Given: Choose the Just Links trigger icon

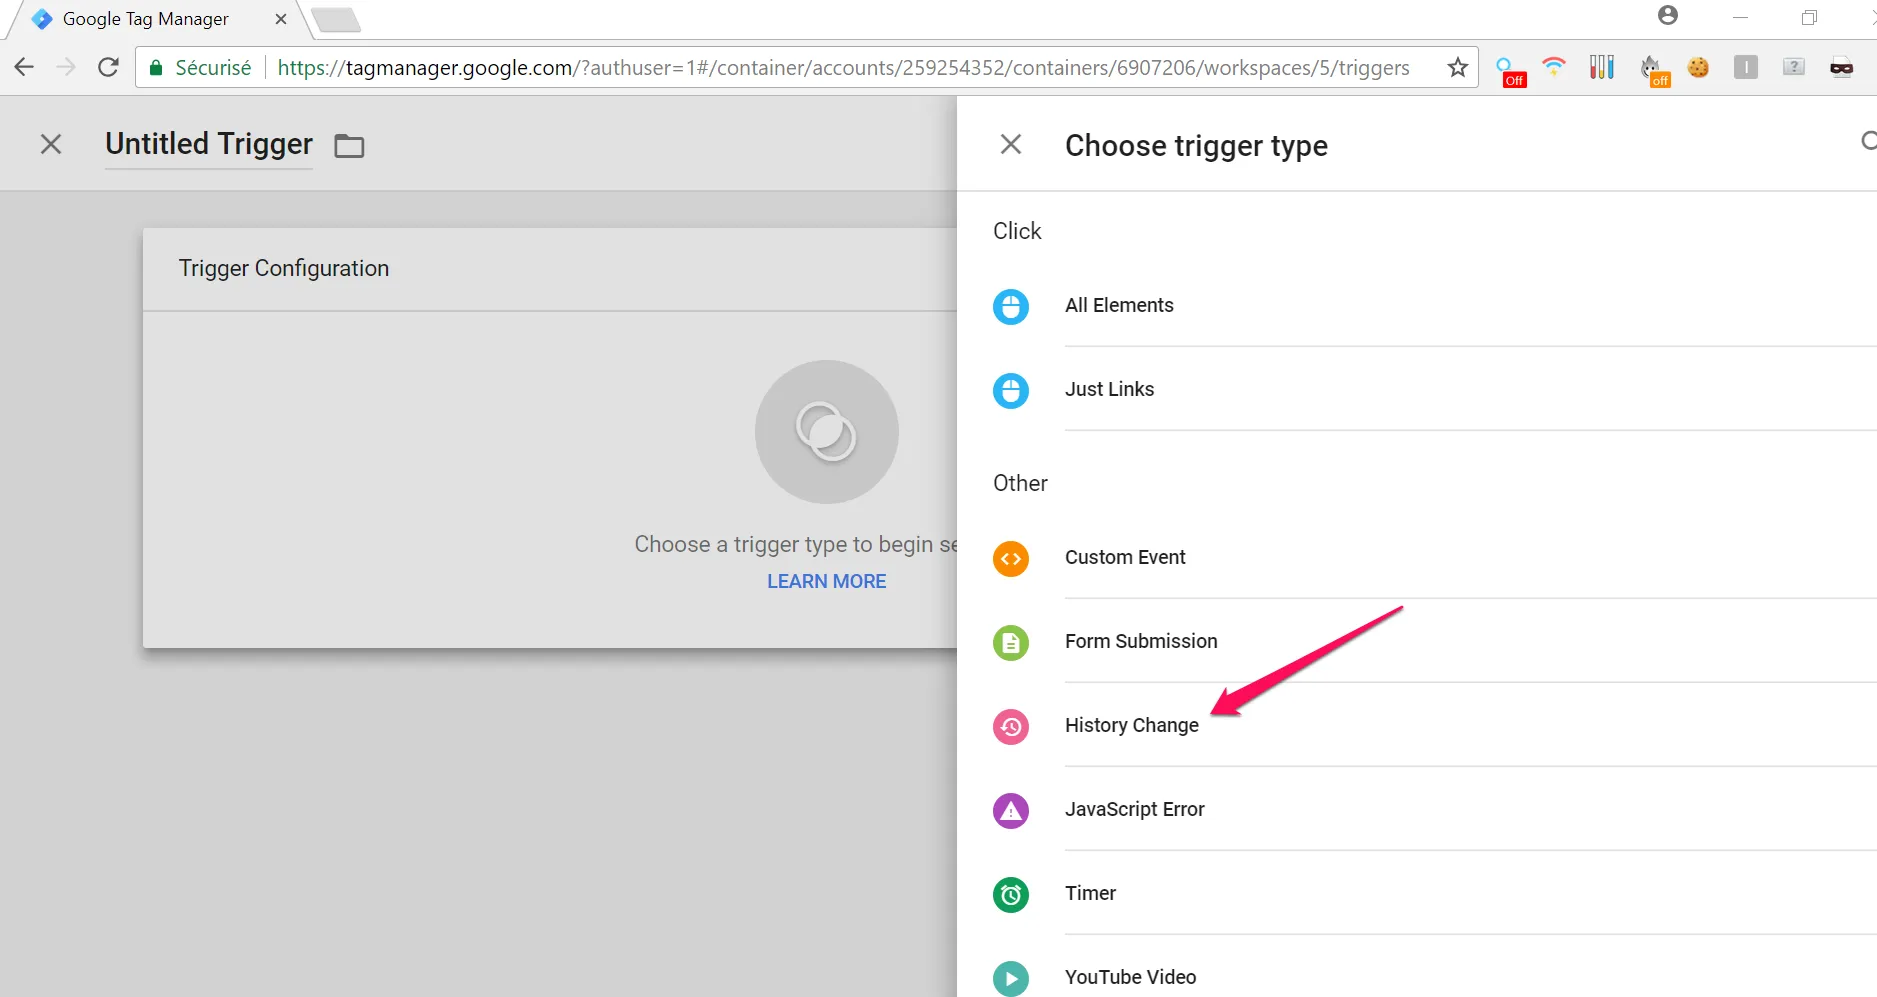Looking at the screenshot, I should [x=1010, y=390].
